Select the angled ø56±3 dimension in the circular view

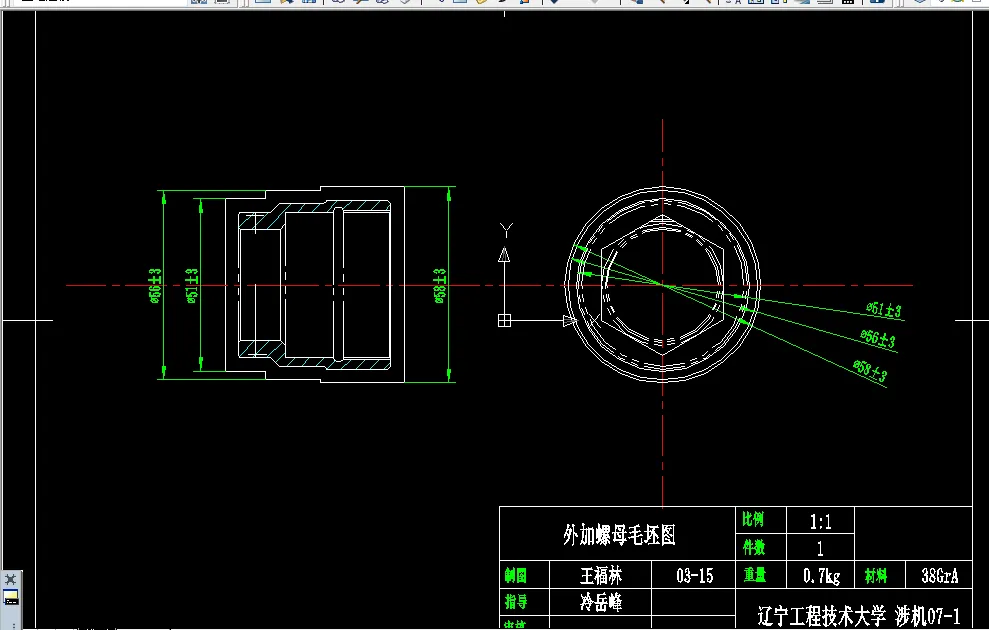(x=878, y=338)
